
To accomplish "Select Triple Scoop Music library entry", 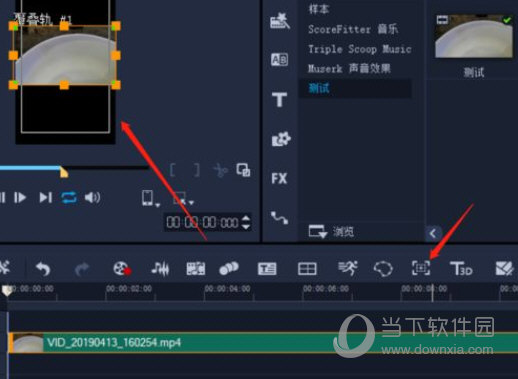I will pyautogui.click(x=359, y=49).
